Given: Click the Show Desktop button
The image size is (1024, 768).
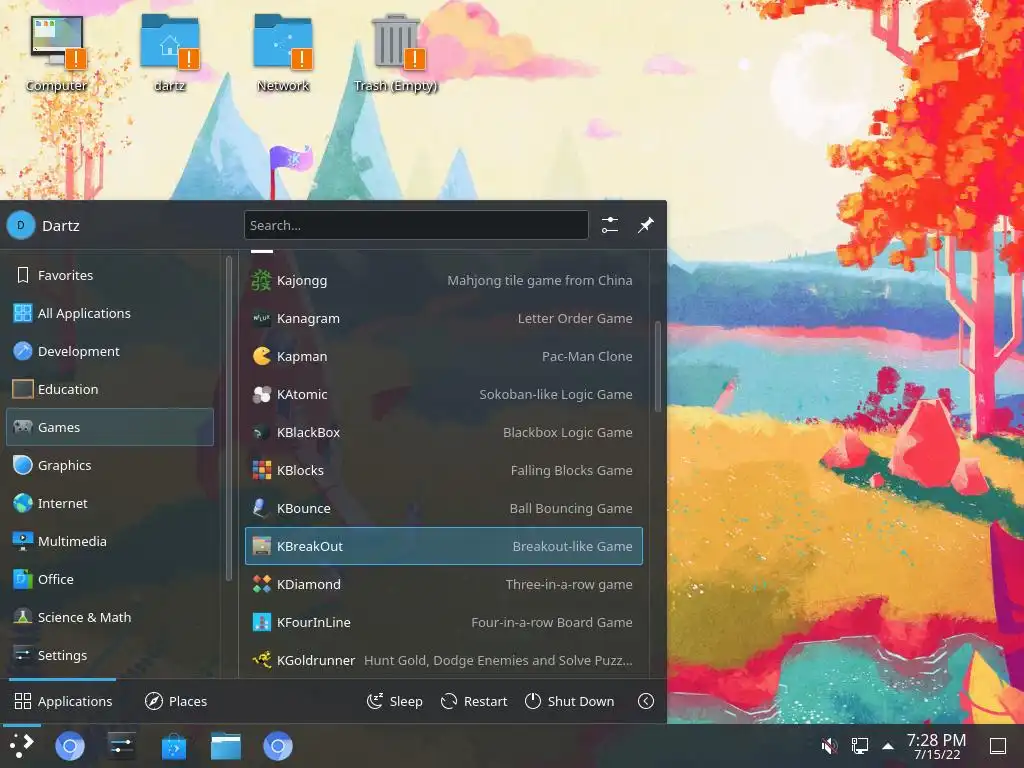Looking at the screenshot, I should (x=998, y=746).
